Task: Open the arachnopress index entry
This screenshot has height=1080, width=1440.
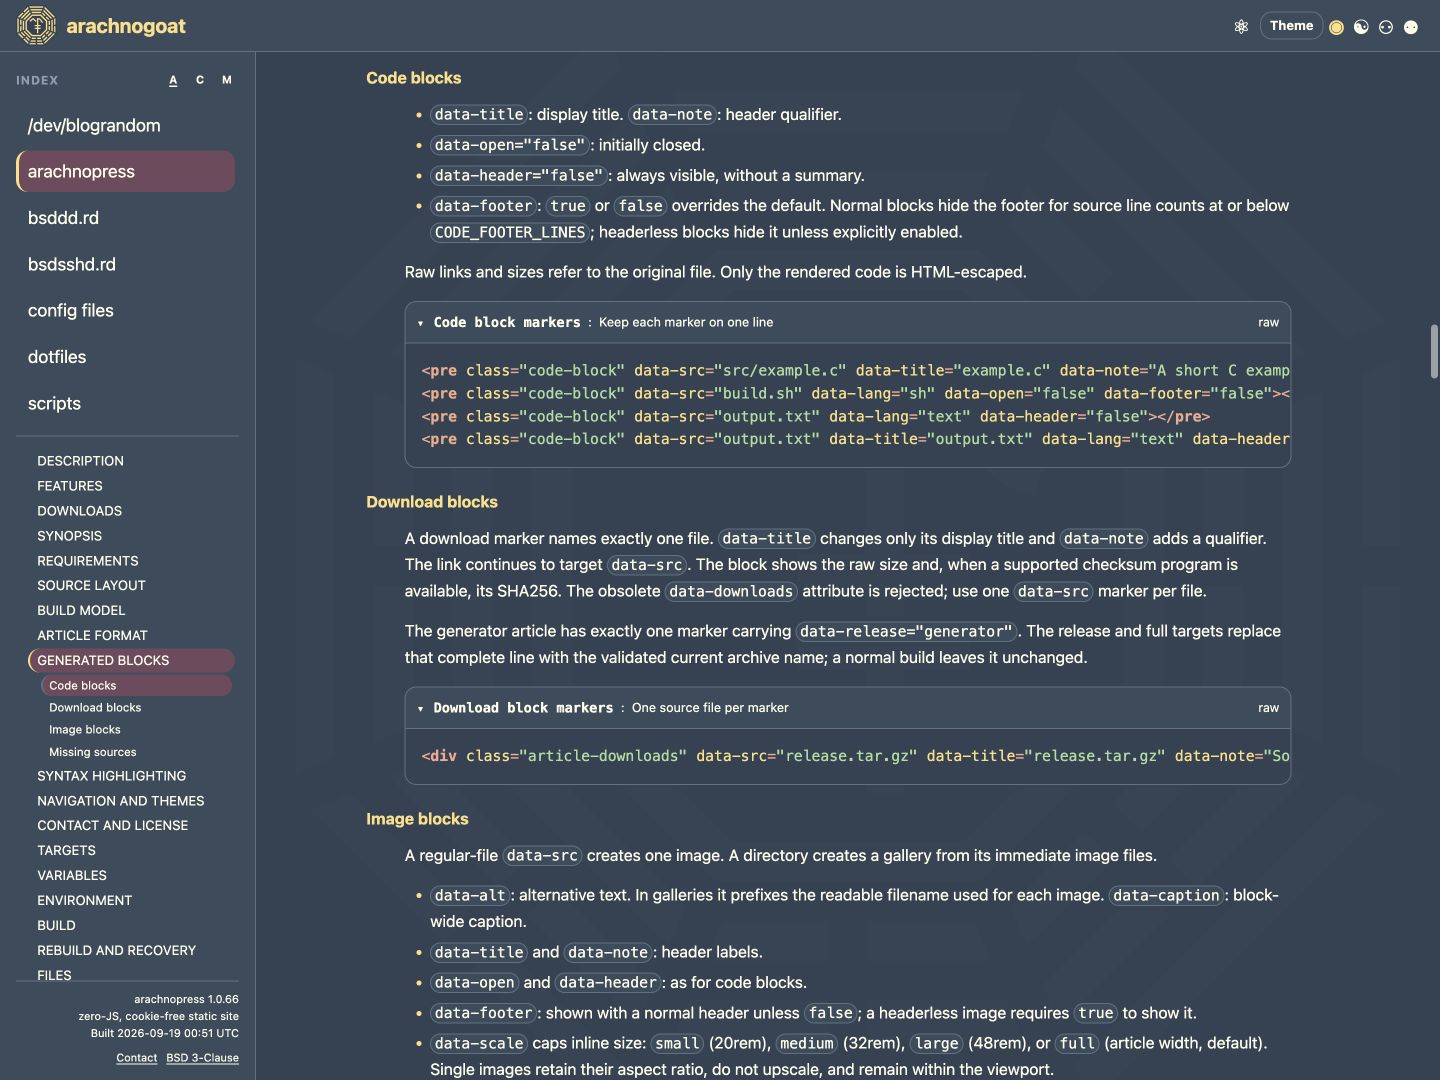Action: [x=126, y=171]
